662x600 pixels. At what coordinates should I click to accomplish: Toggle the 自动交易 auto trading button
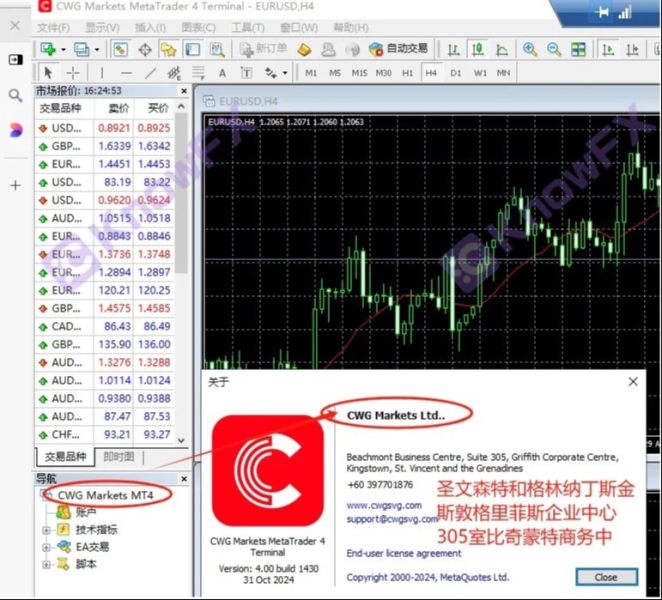tap(398, 49)
